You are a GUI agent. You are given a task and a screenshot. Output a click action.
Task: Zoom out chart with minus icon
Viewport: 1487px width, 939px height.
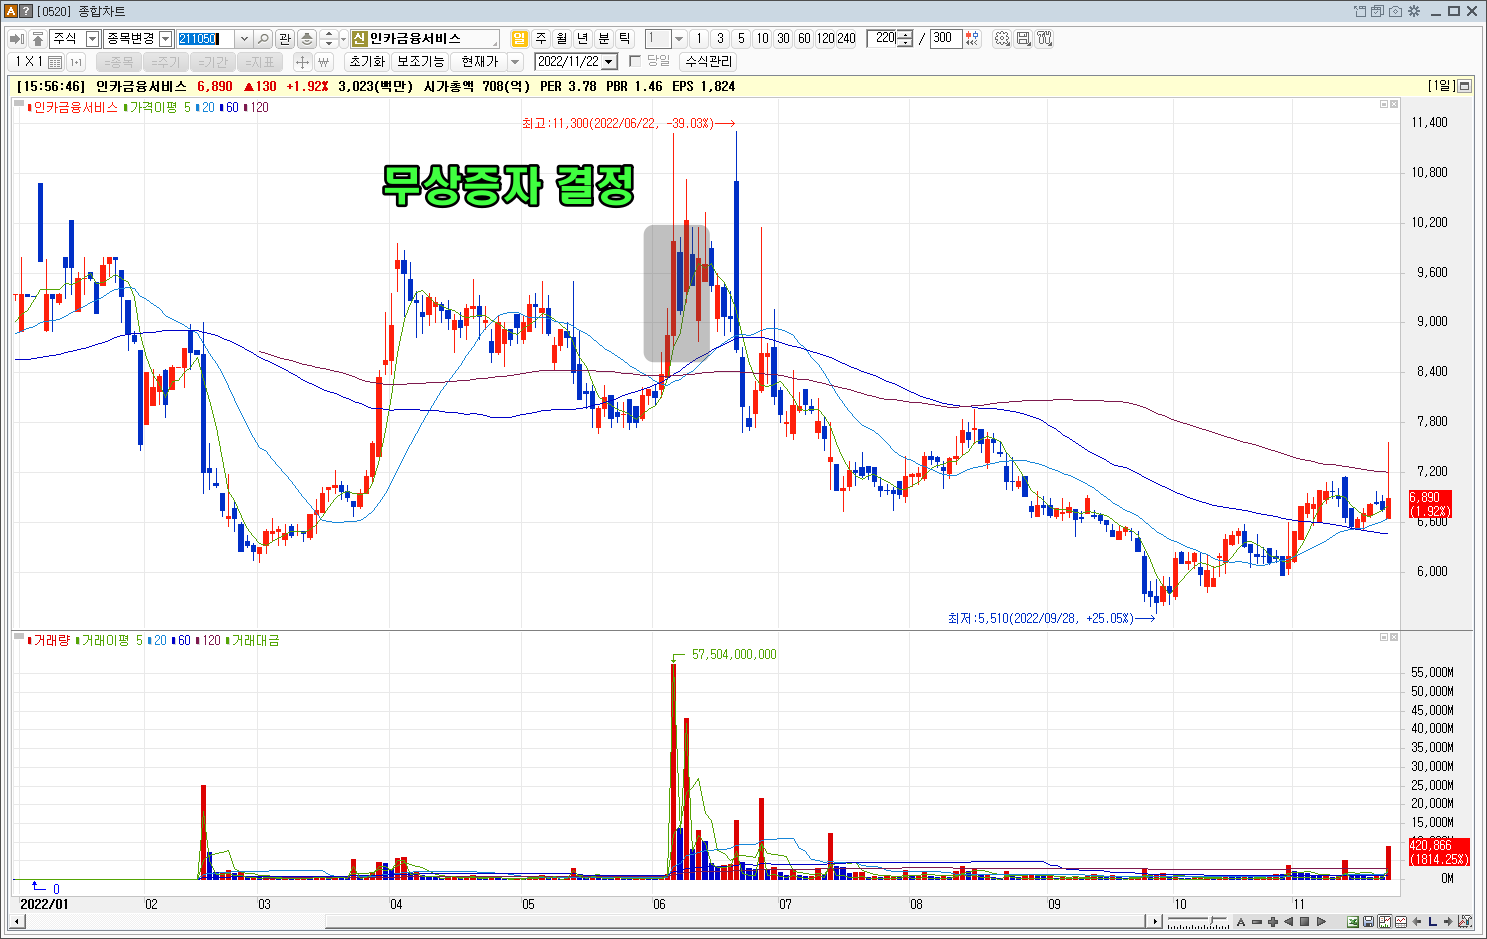[1257, 921]
